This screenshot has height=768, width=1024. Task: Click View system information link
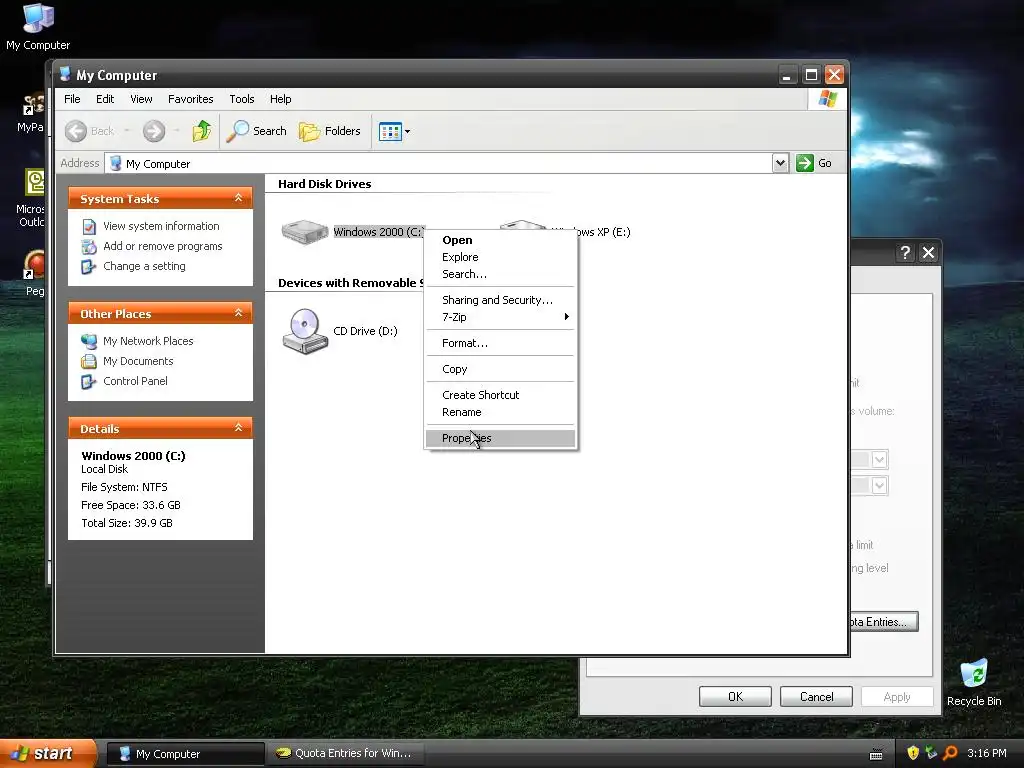[x=161, y=226]
